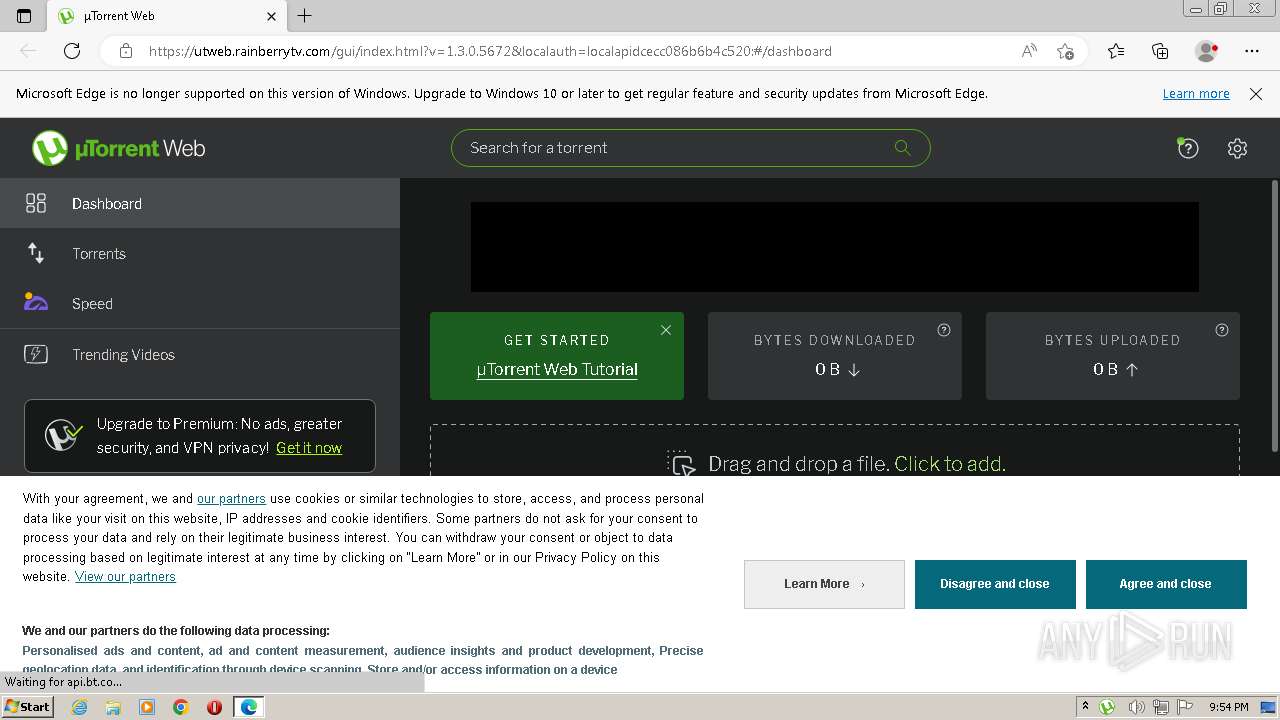The image size is (1280, 720).
Task: Open Edge Learn more link
Action: [x=1196, y=93]
